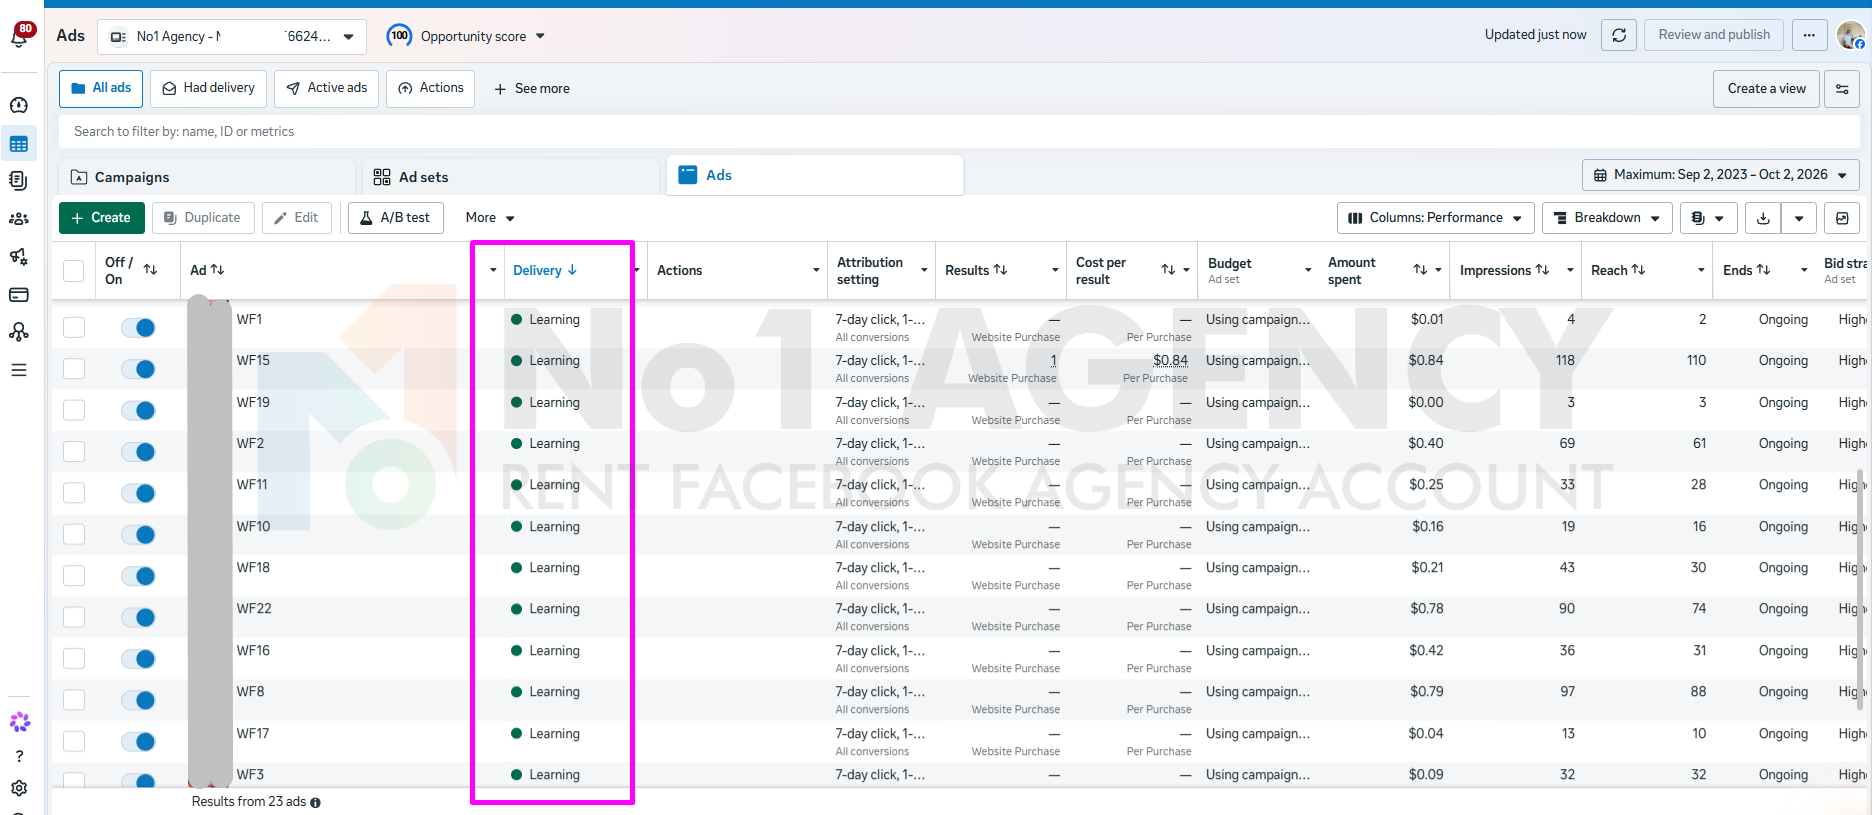Sort by the Results column header

click(x=976, y=271)
